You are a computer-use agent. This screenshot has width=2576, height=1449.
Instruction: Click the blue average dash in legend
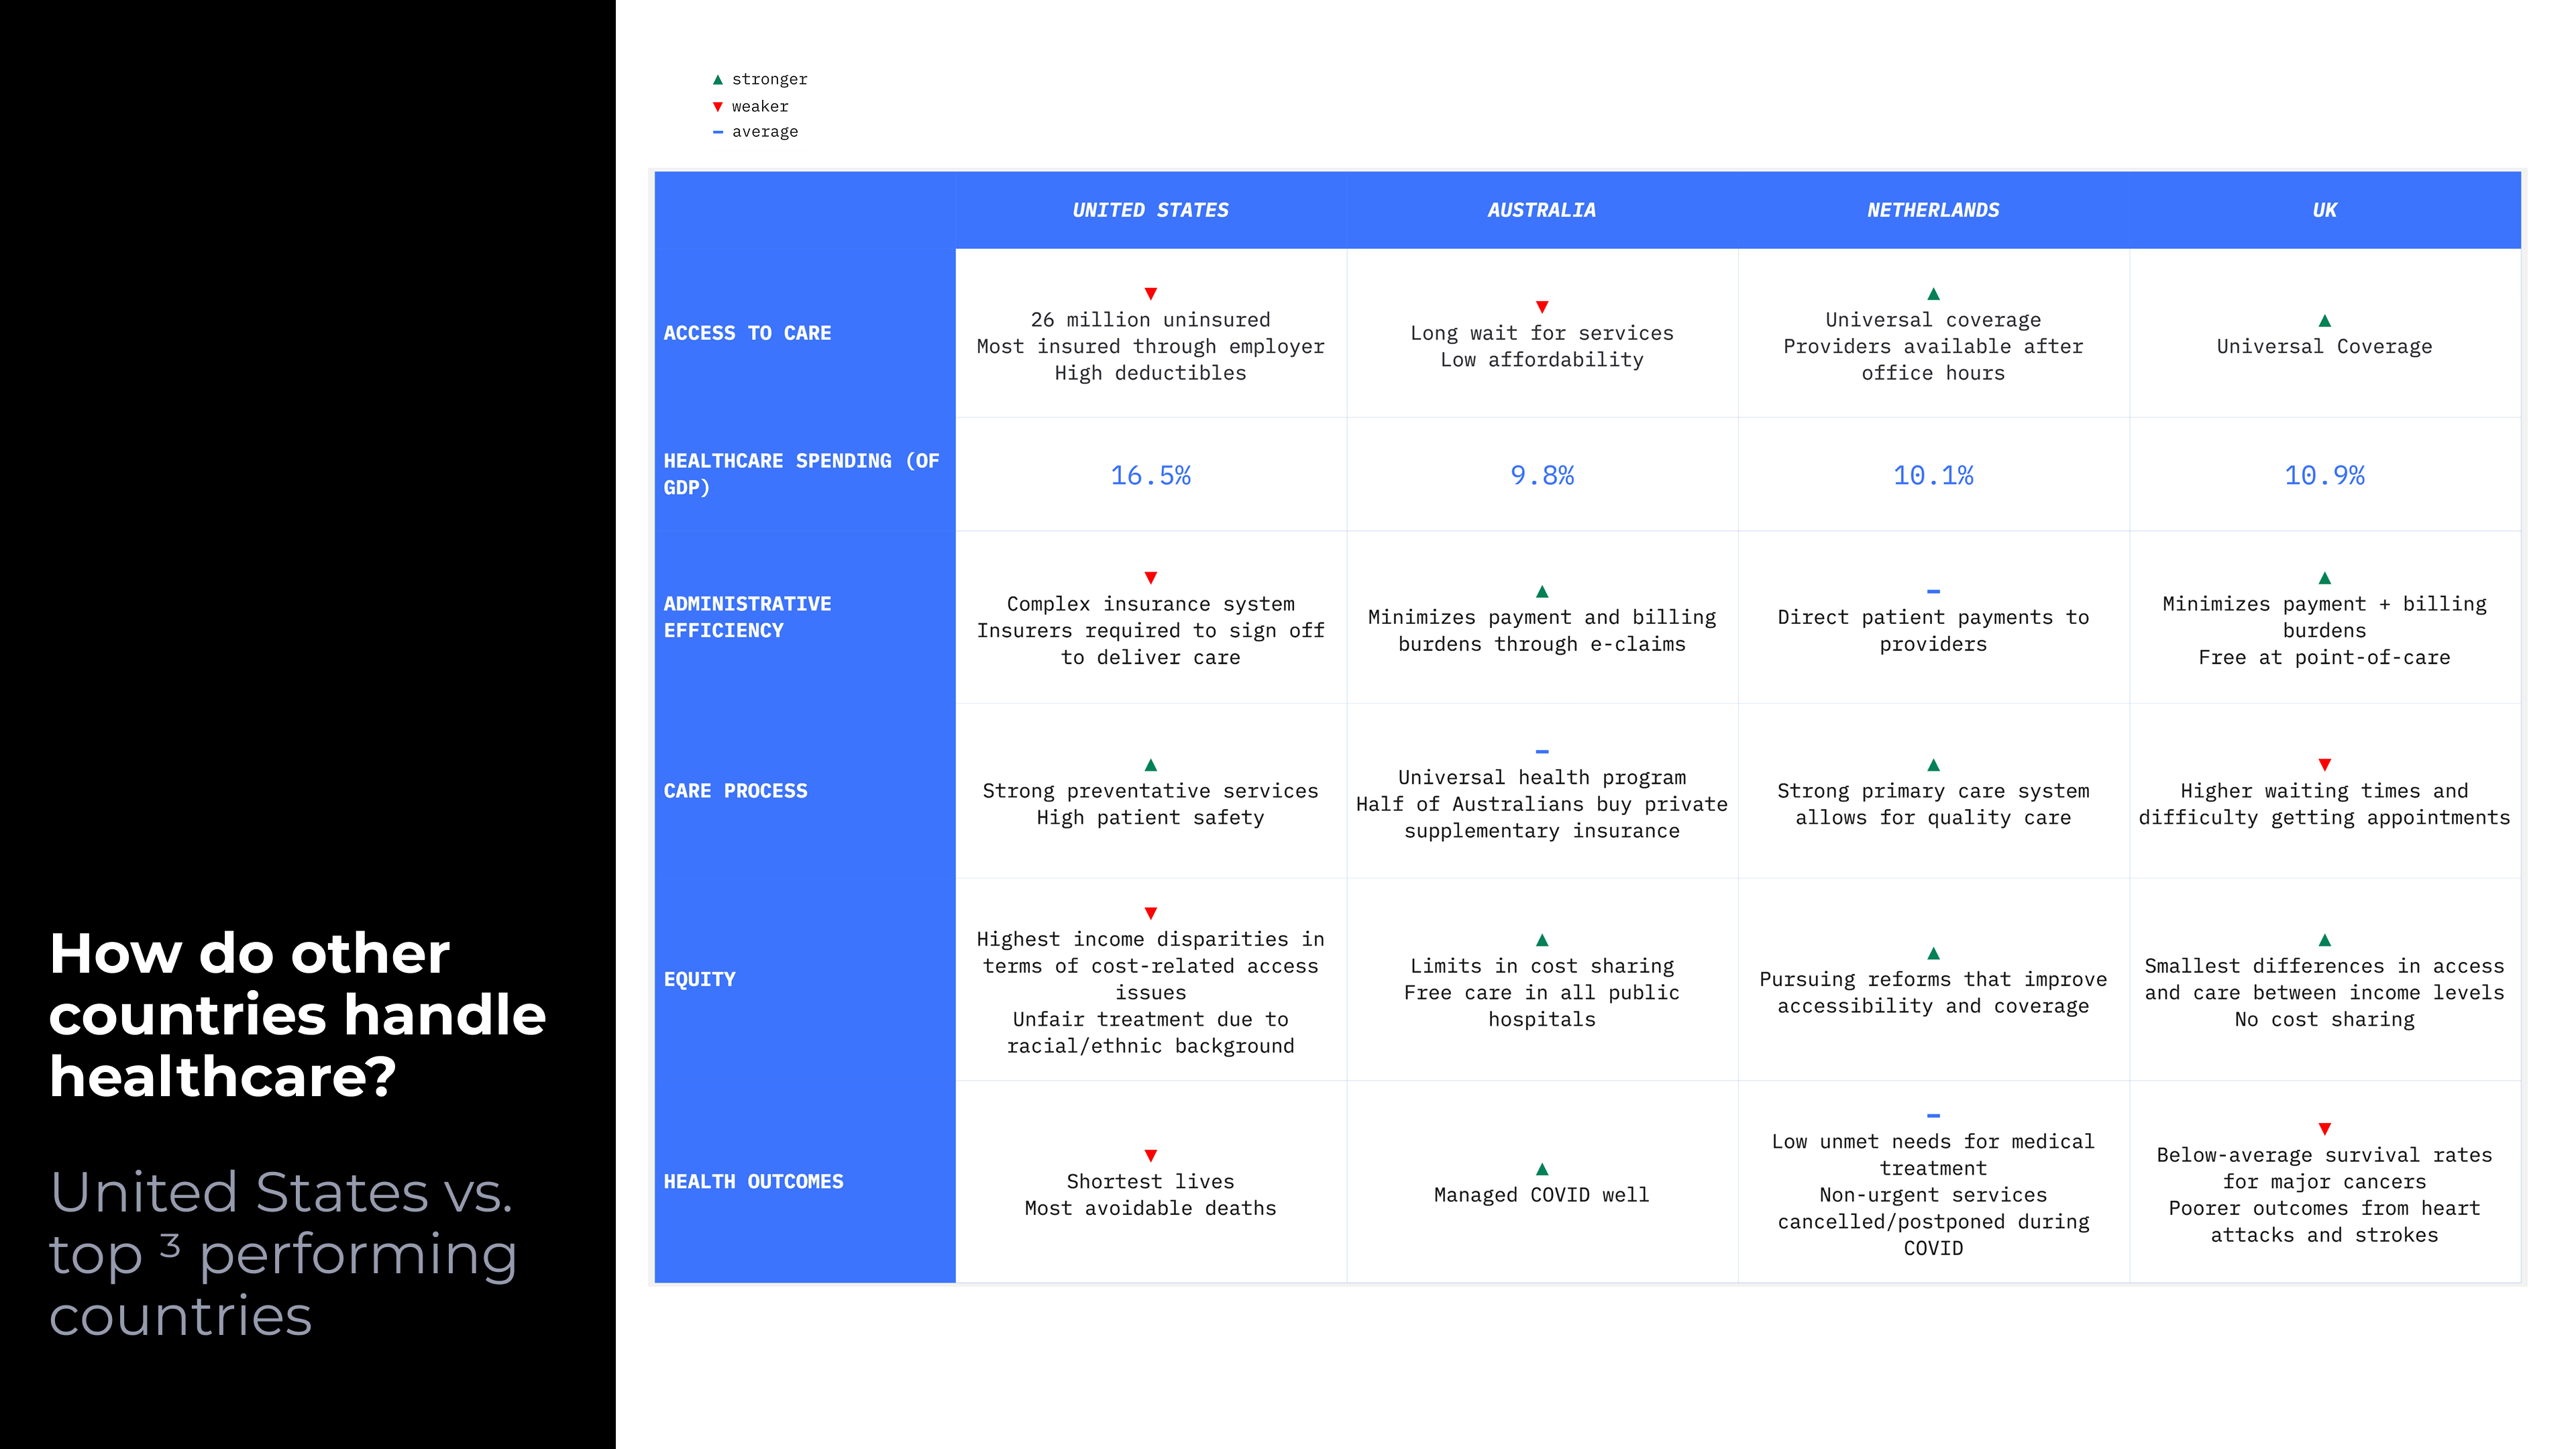coord(717,132)
